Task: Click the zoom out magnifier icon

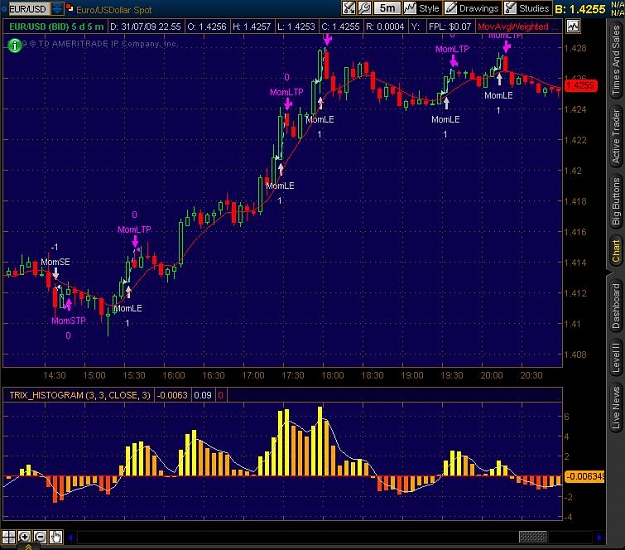Action: 40,537
